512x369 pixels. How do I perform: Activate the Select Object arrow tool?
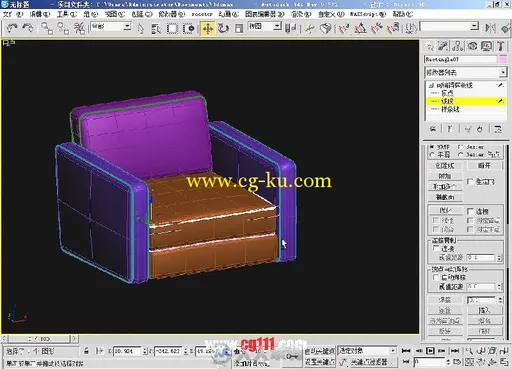[141, 29]
